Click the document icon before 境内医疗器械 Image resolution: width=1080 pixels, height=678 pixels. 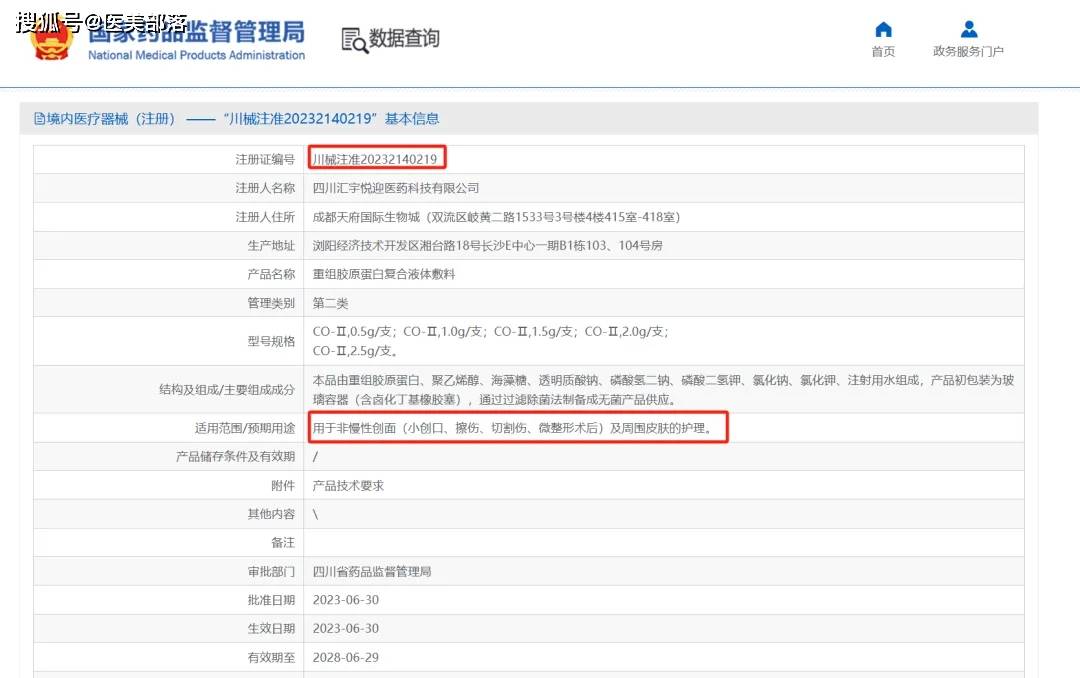(39, 119)
